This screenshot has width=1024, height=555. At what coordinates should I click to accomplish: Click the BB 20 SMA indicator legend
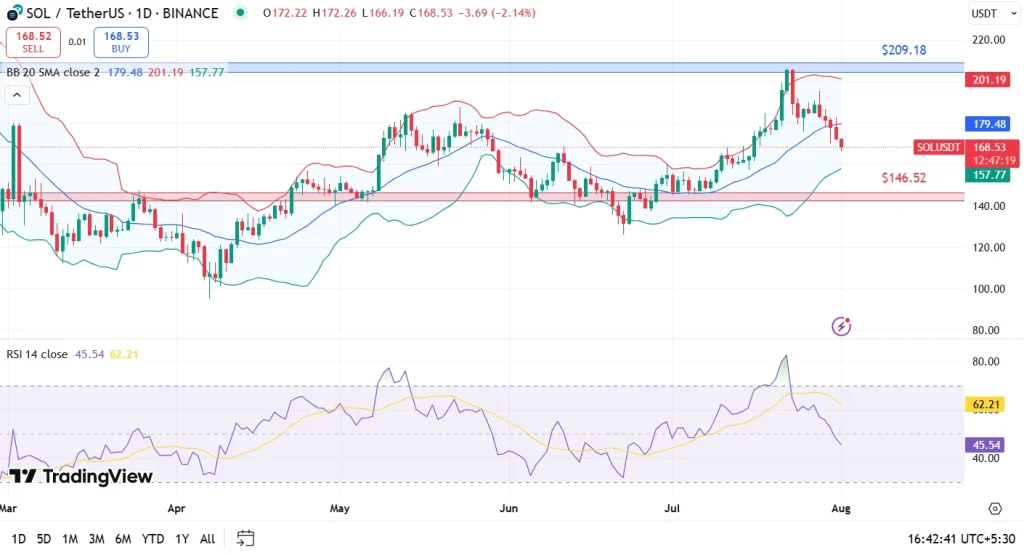tap(53, 72)
